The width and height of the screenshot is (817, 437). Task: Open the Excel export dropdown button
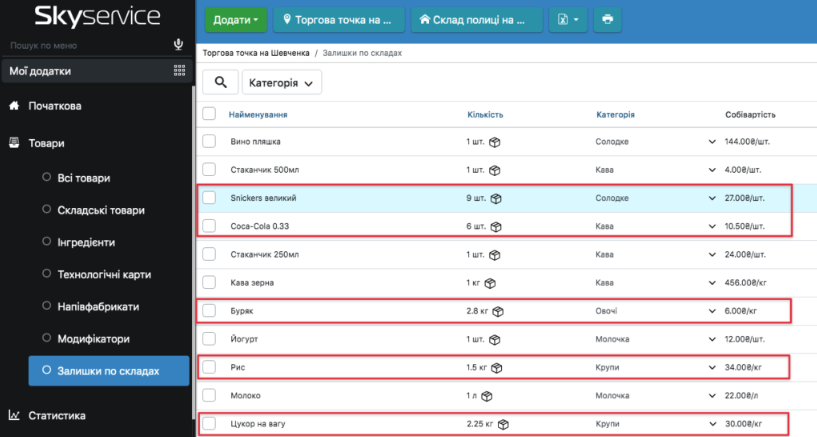568,19
